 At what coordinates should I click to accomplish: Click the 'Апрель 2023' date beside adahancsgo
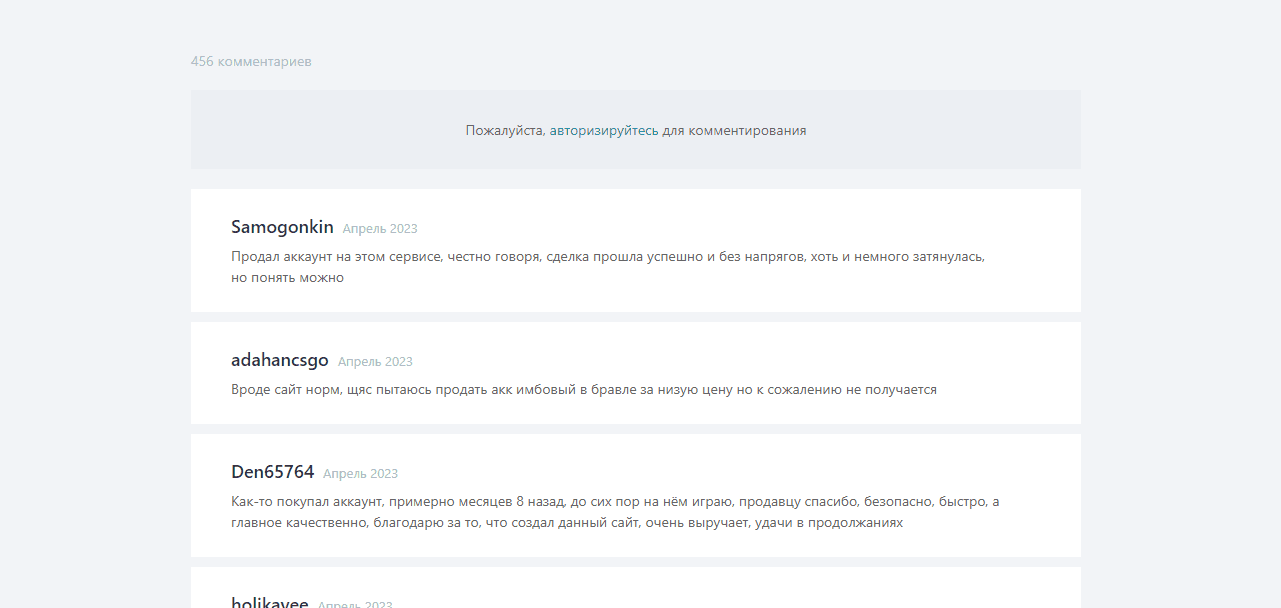point(375,362)
